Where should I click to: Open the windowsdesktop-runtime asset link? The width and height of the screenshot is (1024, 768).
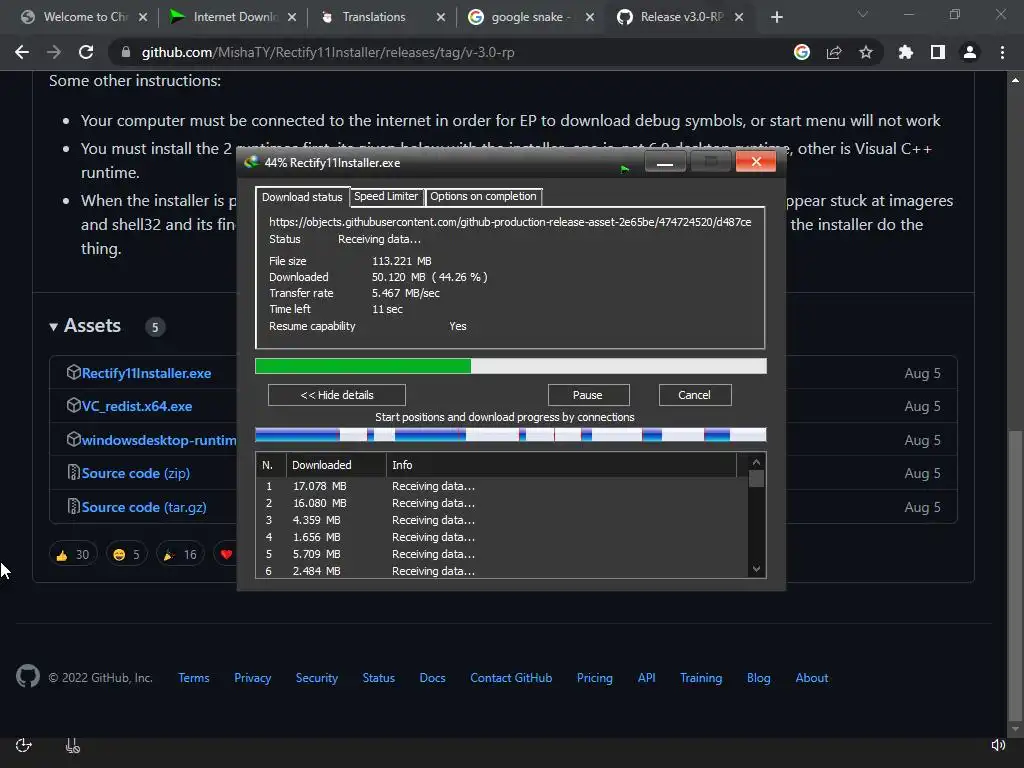(159, 440)
